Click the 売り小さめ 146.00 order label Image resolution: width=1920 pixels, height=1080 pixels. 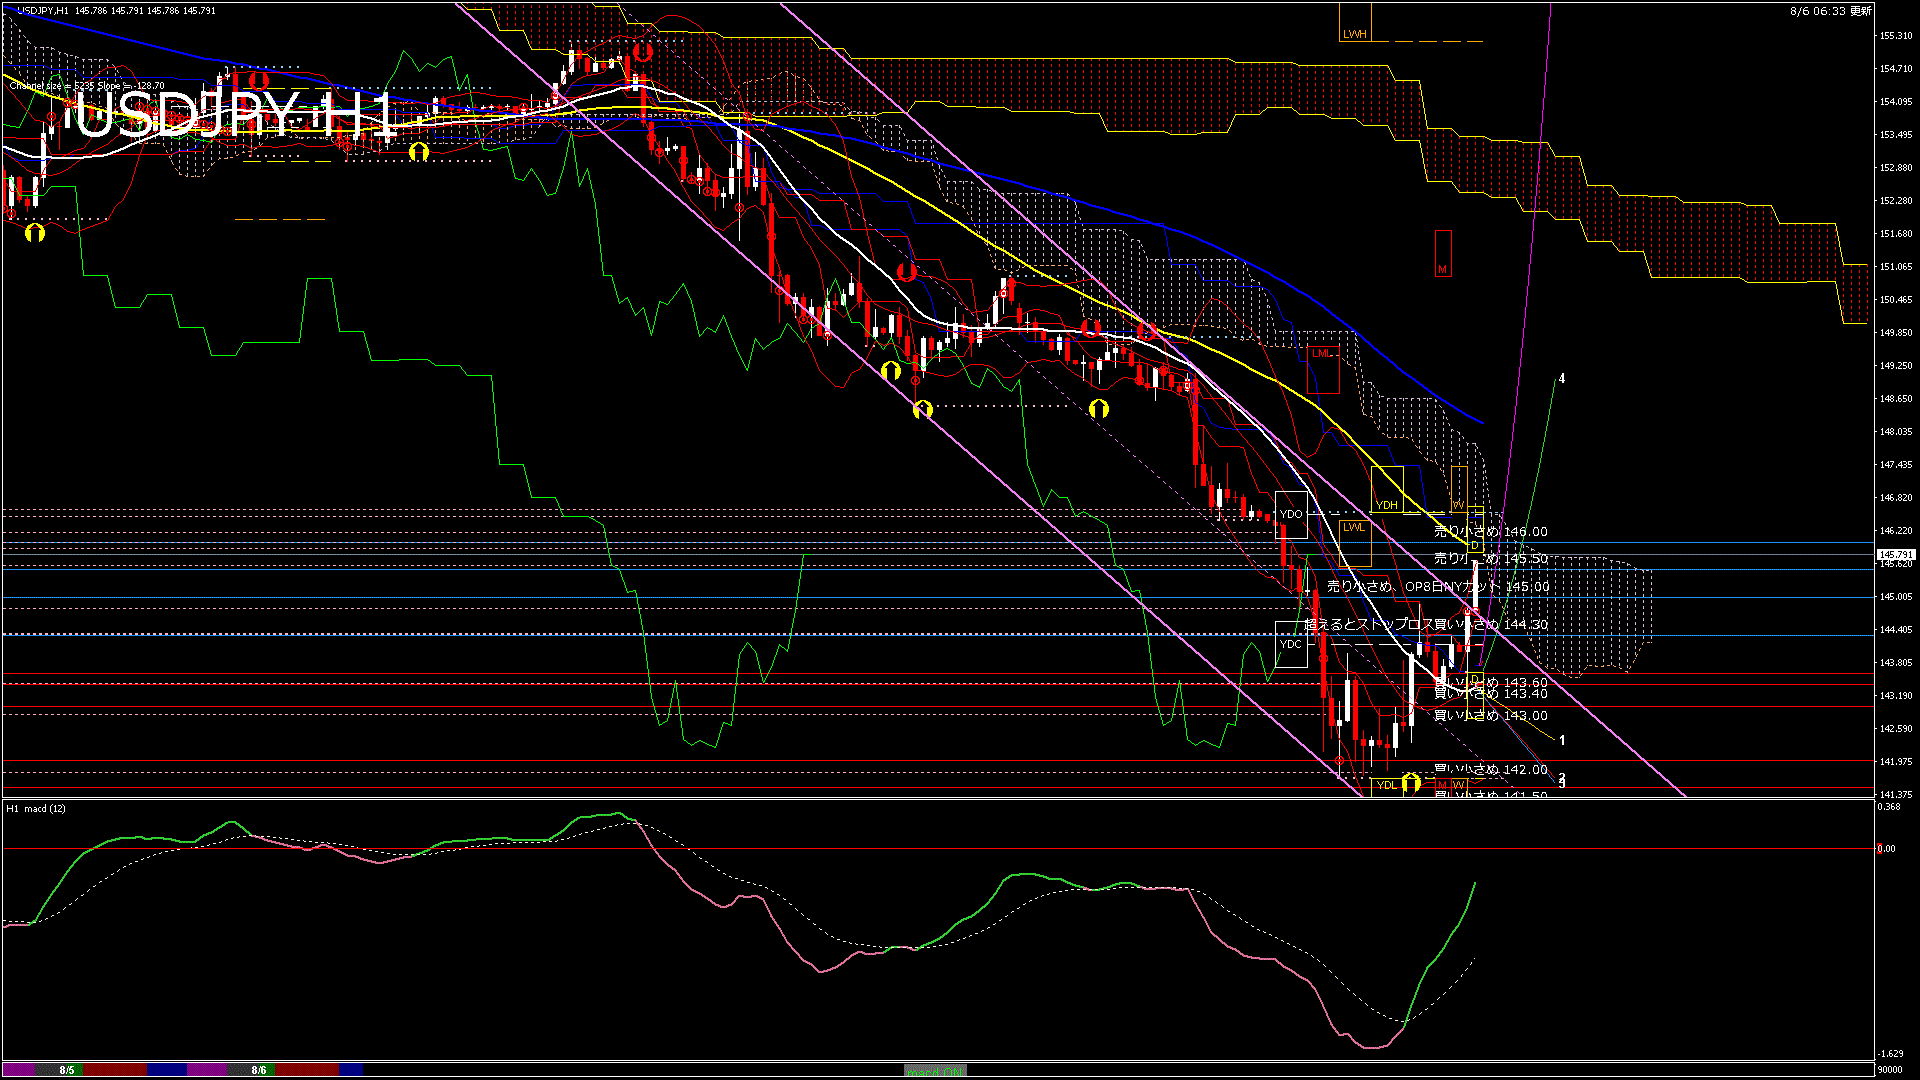tap(1490, 532)
